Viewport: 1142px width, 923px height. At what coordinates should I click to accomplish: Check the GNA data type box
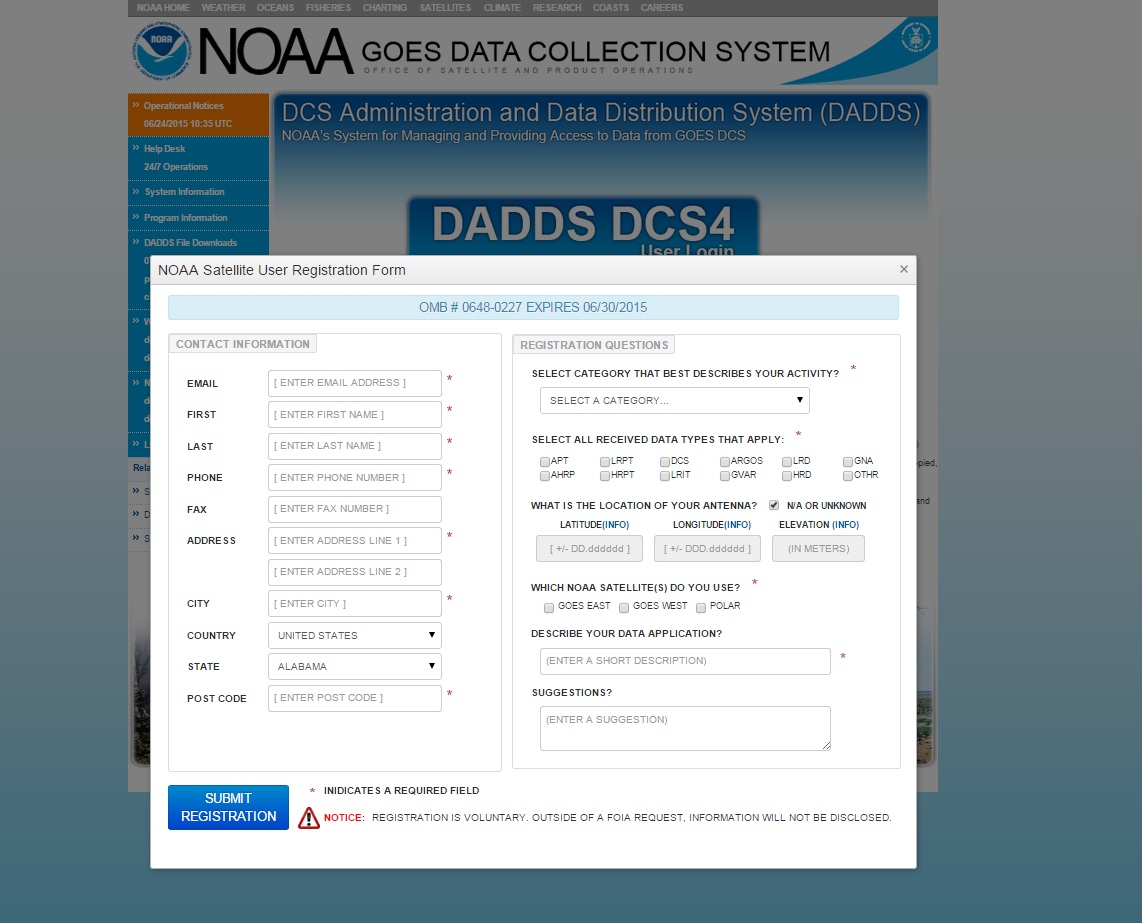click(848, 462)
